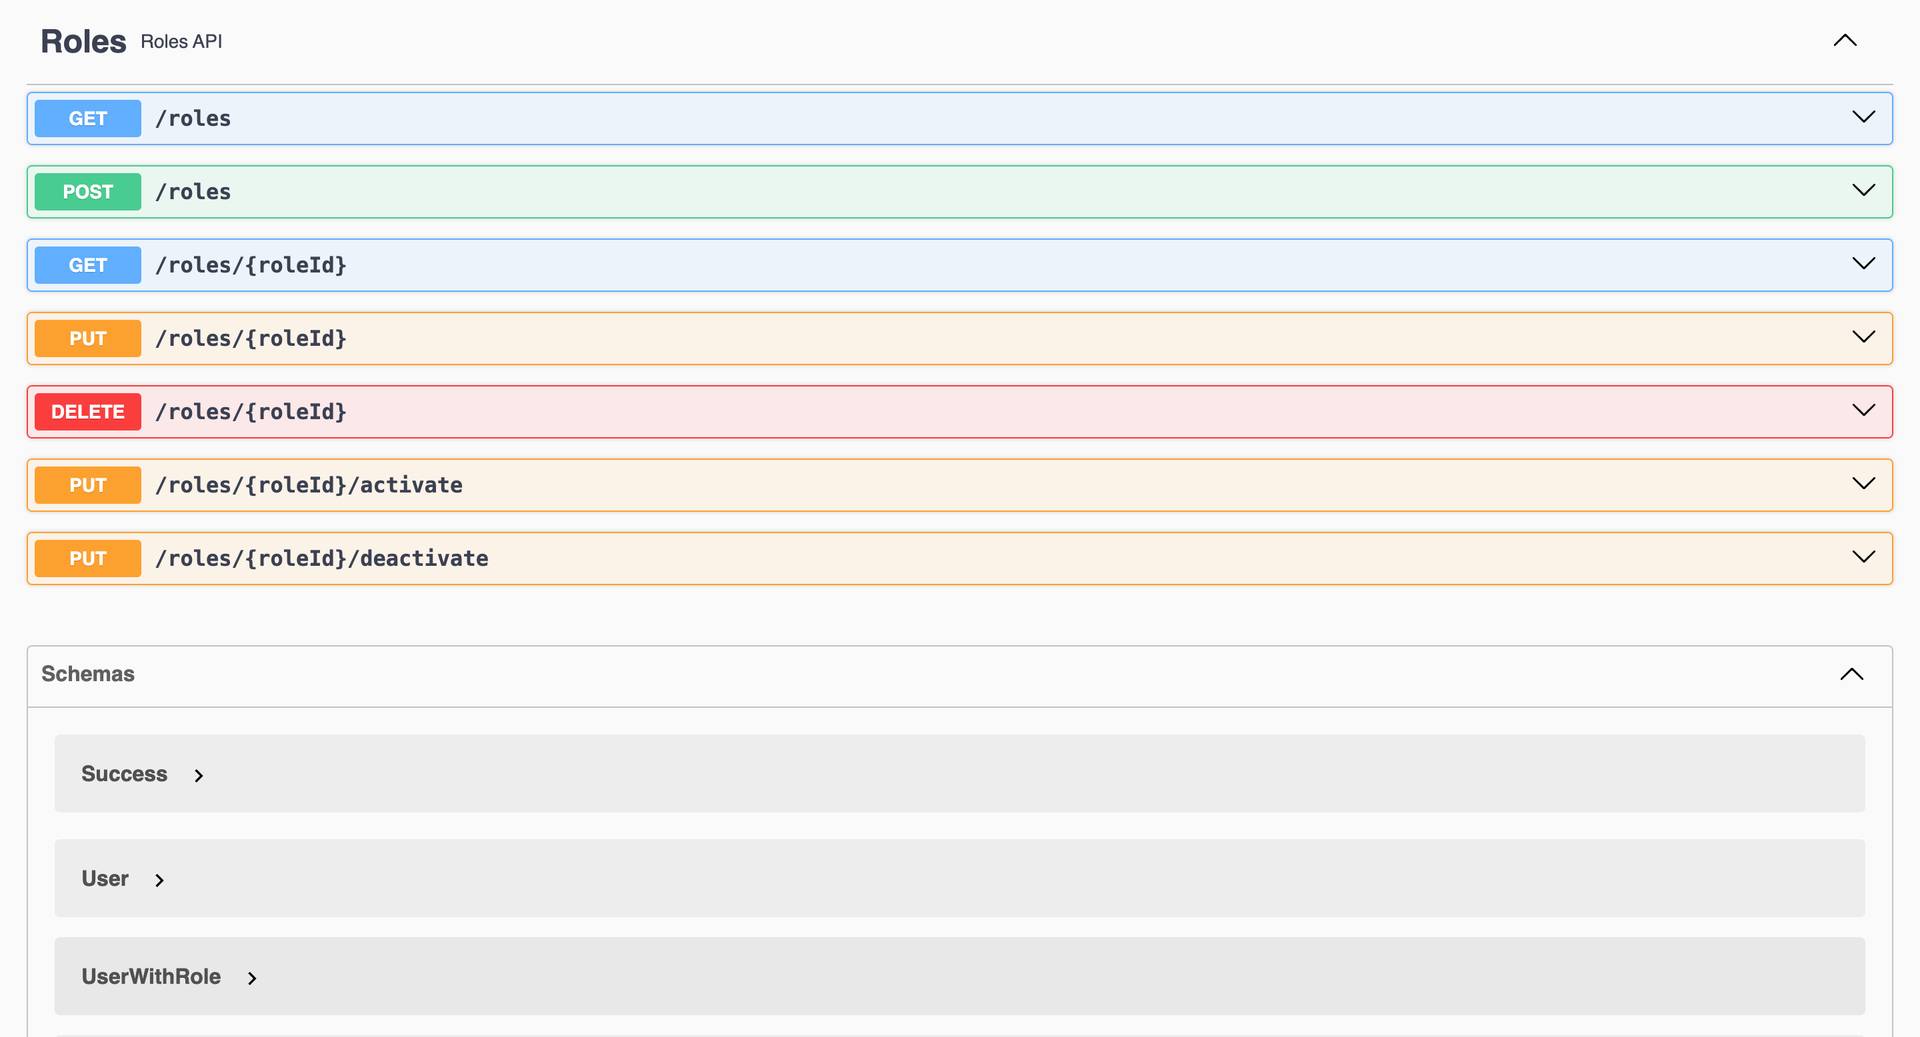
Task: Expand the POST /roles operation arrow
Action: point(1863,190)
